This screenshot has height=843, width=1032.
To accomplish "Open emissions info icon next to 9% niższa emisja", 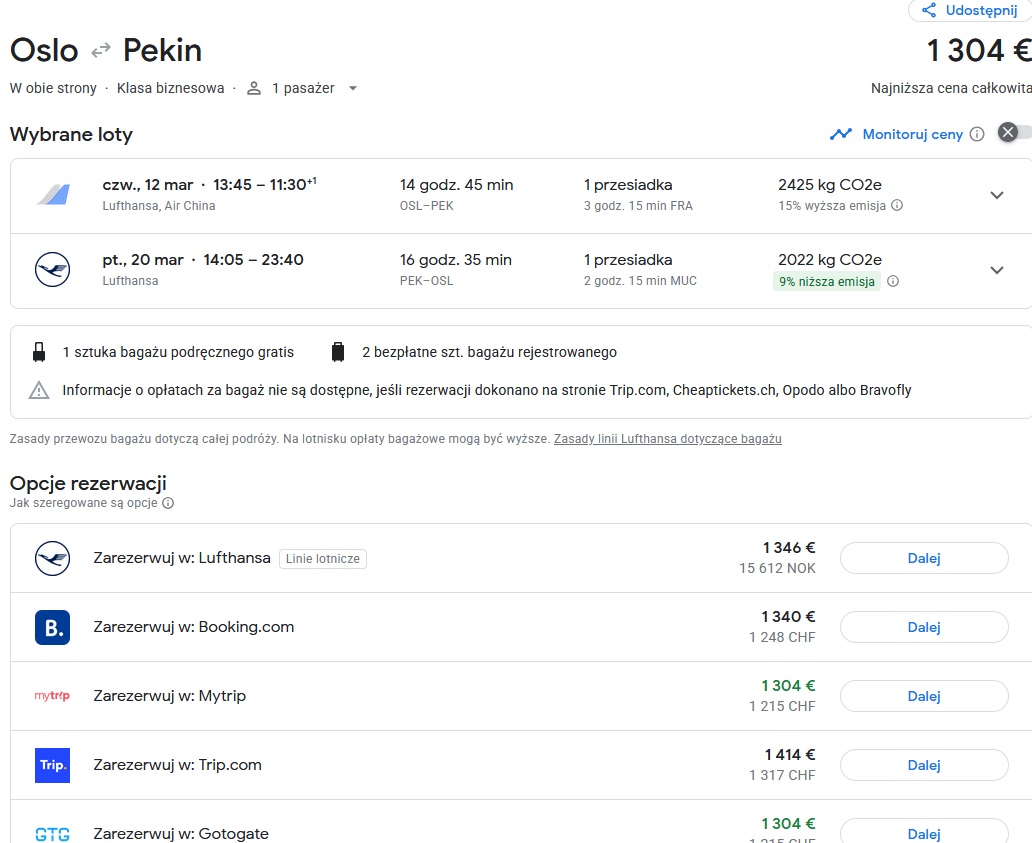I will click(892, 281).
